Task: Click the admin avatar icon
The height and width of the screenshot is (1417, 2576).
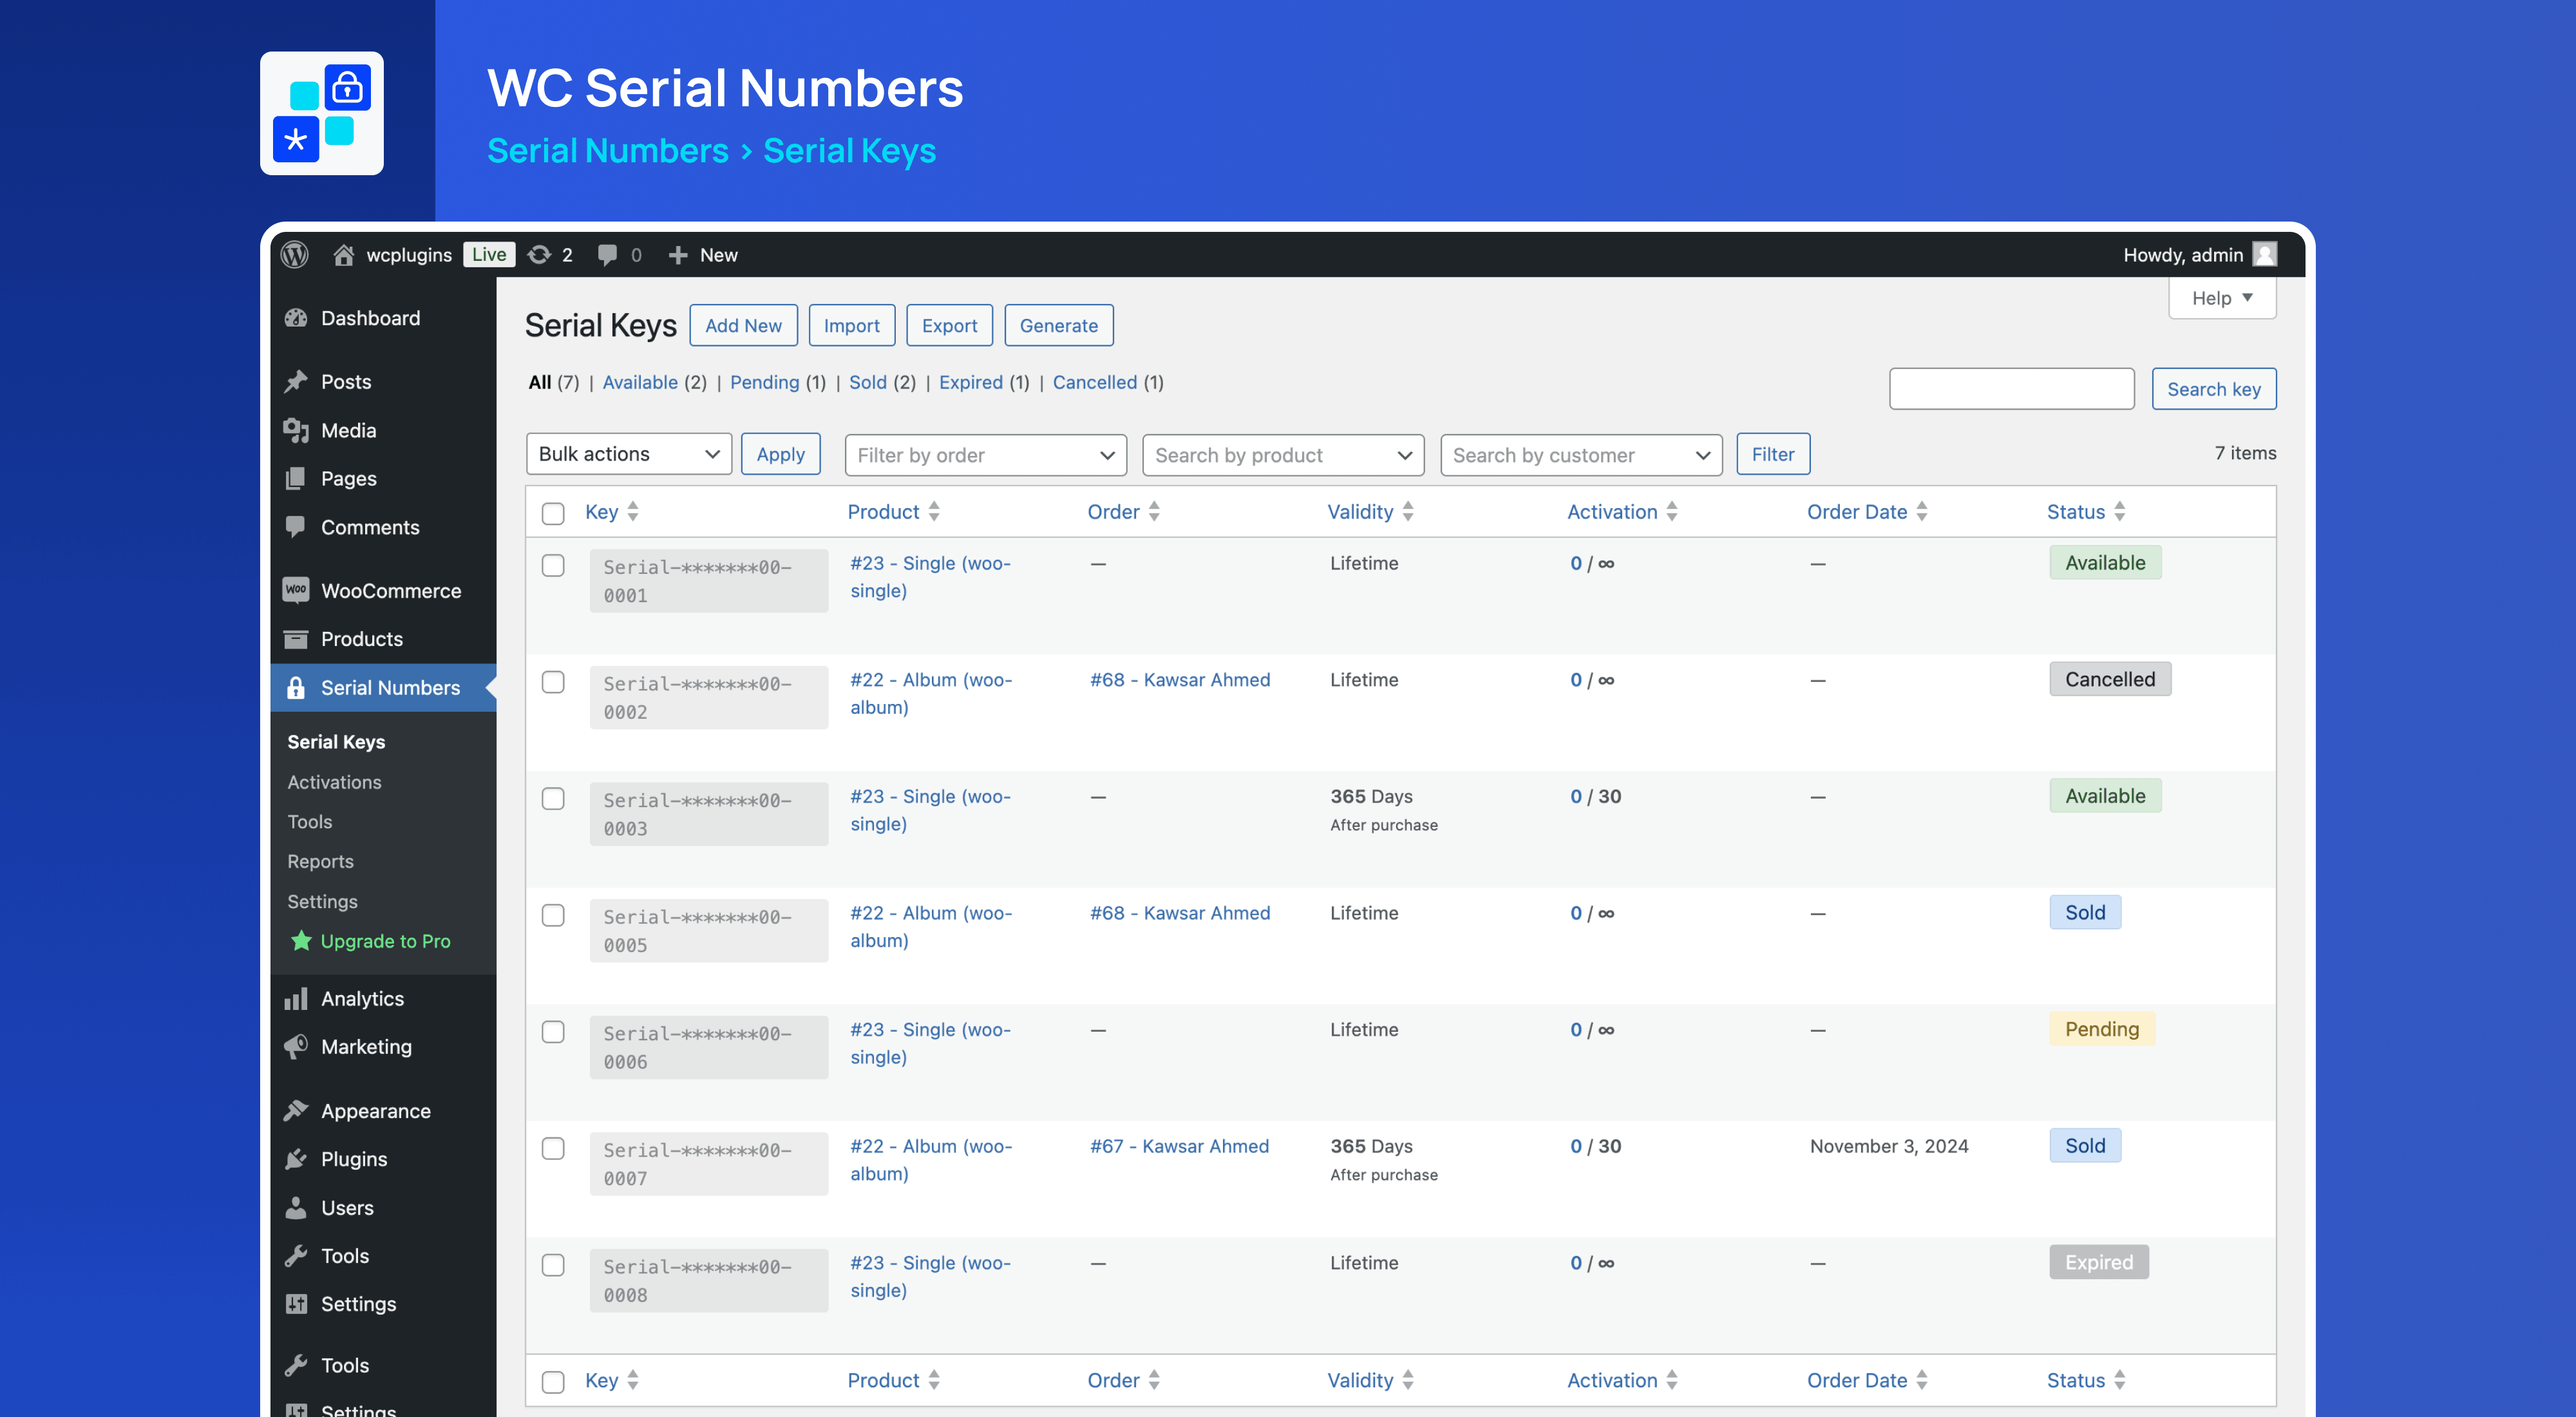Action: (x=2265, y=255)
